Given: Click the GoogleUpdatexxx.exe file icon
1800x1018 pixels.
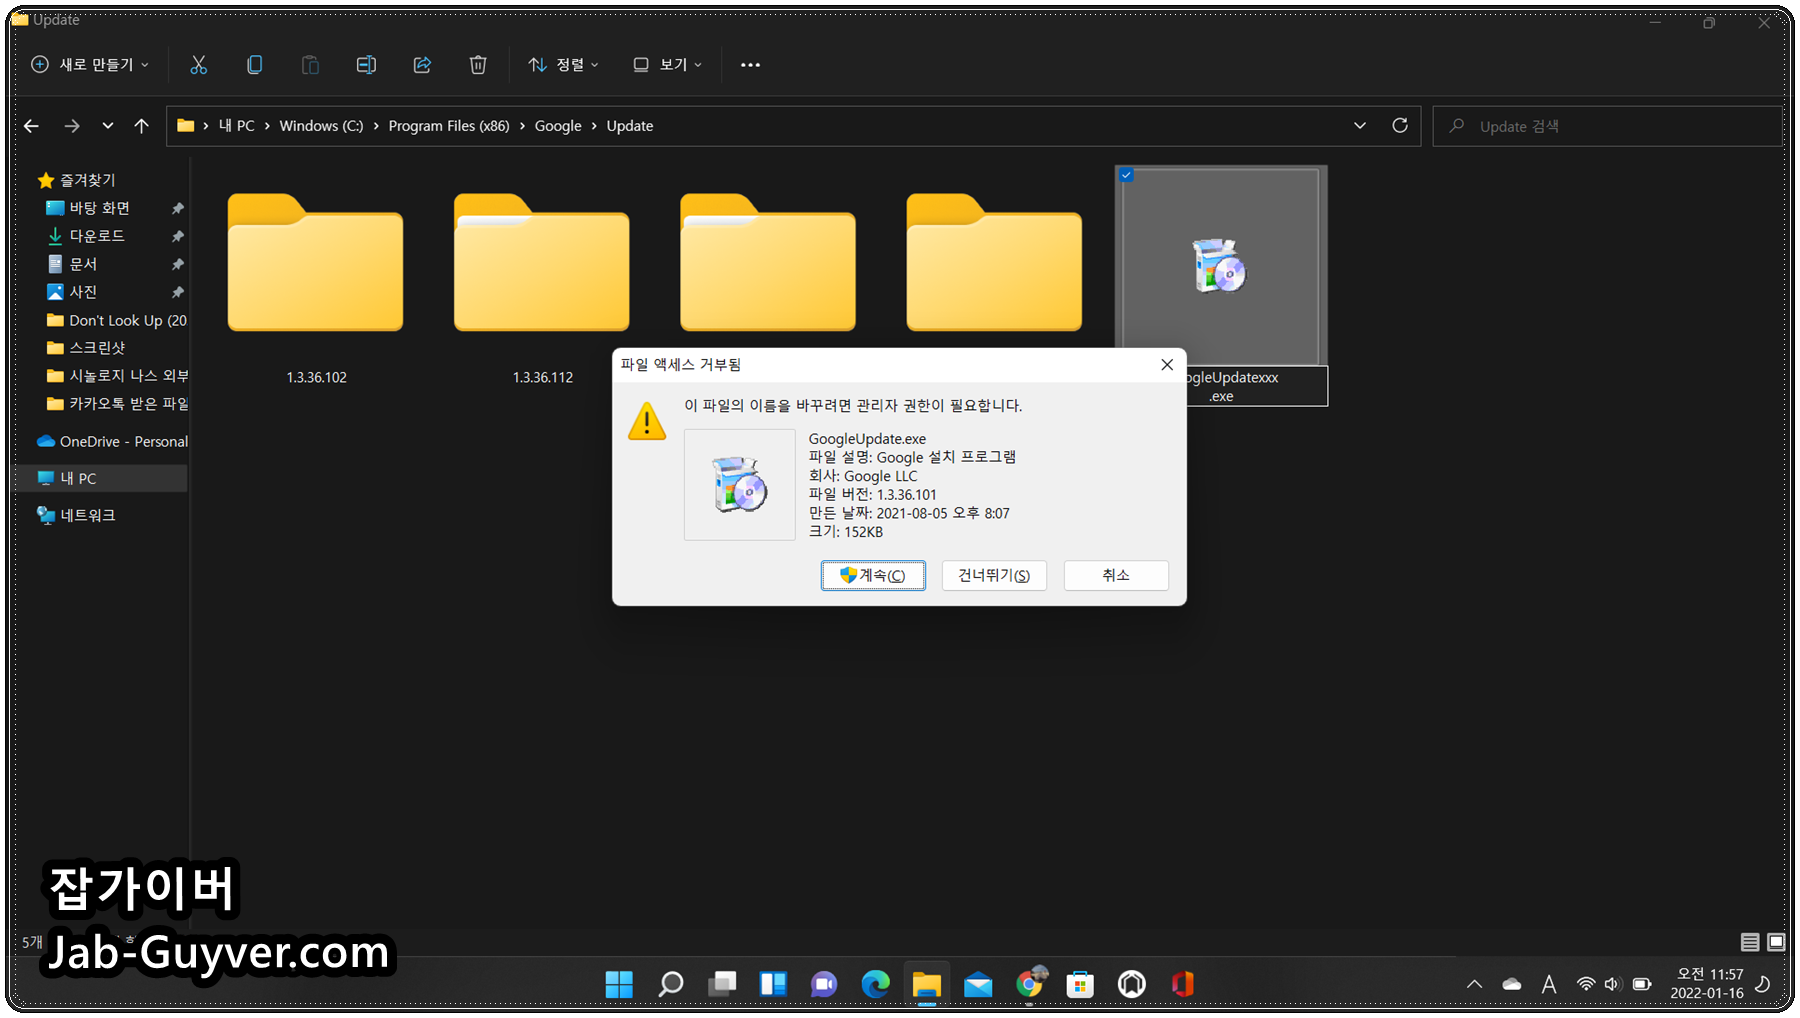Looking at the screenshot, I should 1219,265.
